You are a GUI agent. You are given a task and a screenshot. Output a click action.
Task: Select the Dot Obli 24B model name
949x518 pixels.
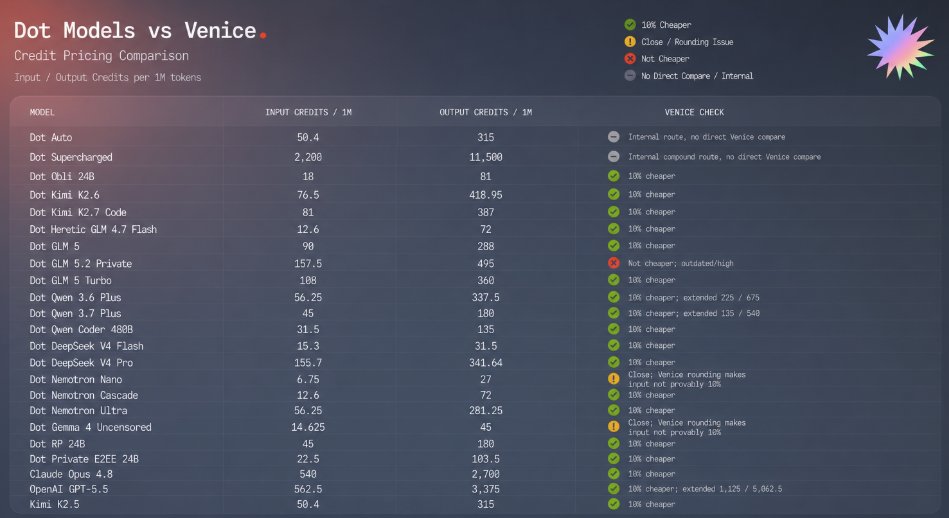[x=62, y=177]
